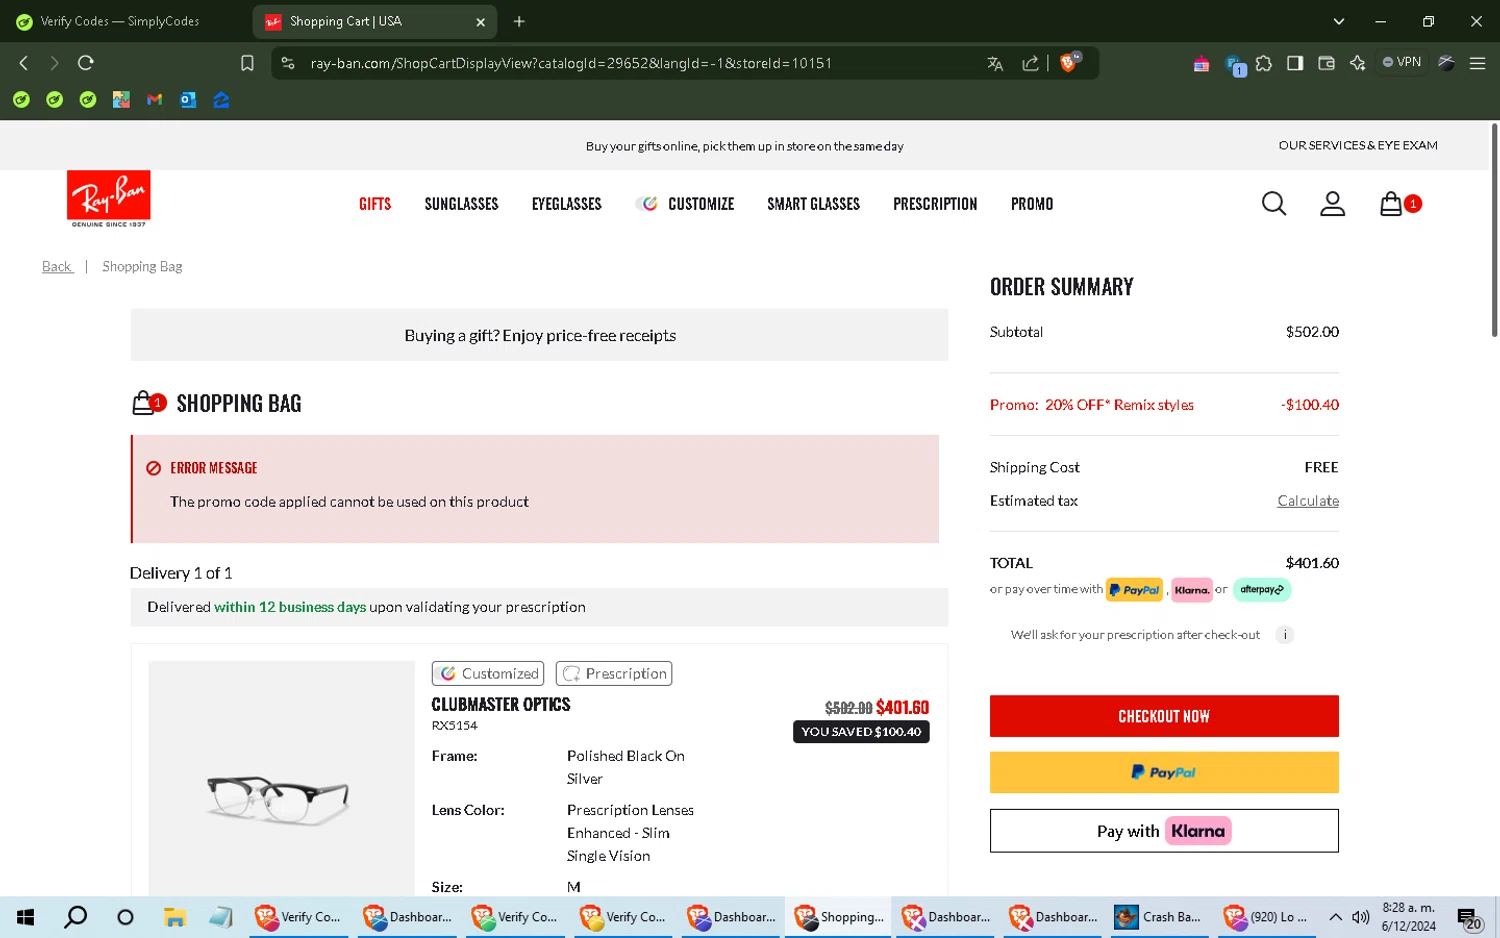Switch to Verify Codes SimplyCodes tab
The image size is (1500, 938).
[x=120, y=21]
